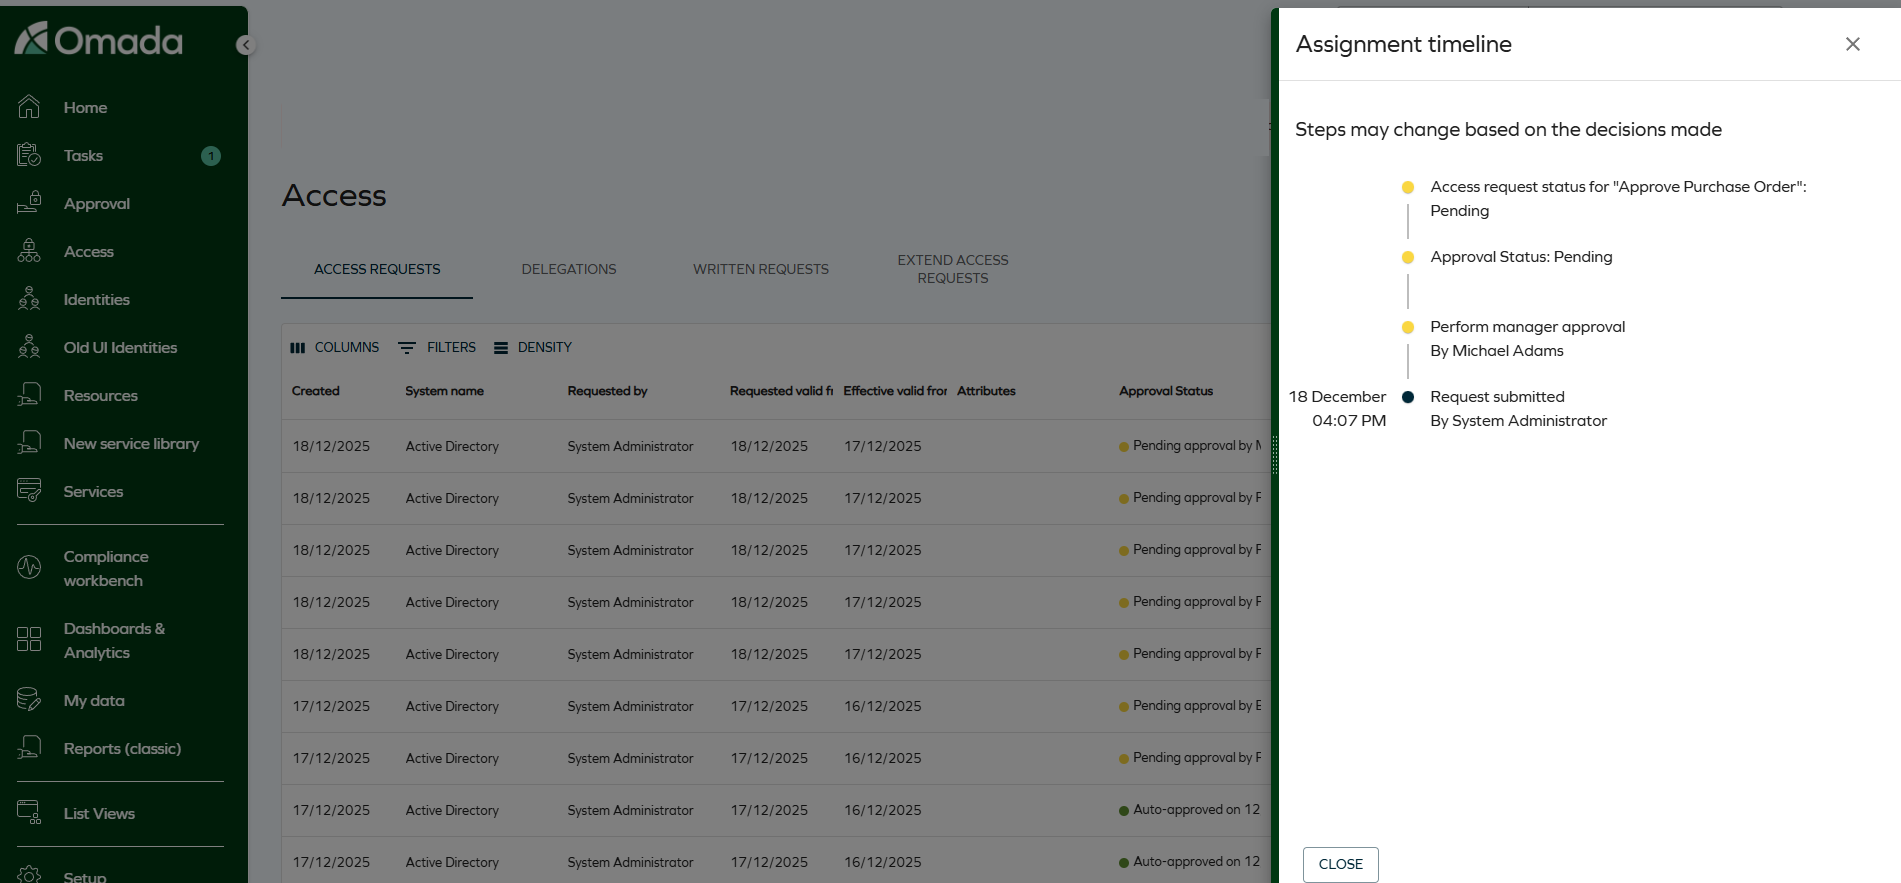Open the List Views icon
Viewport: 1901px width, 883px height.
point(29,813)
